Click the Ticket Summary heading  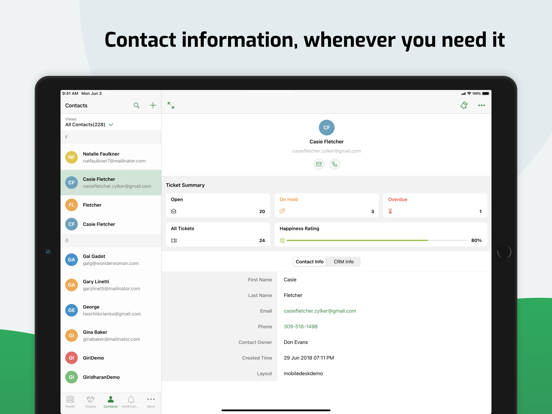(x=185, y=185)
